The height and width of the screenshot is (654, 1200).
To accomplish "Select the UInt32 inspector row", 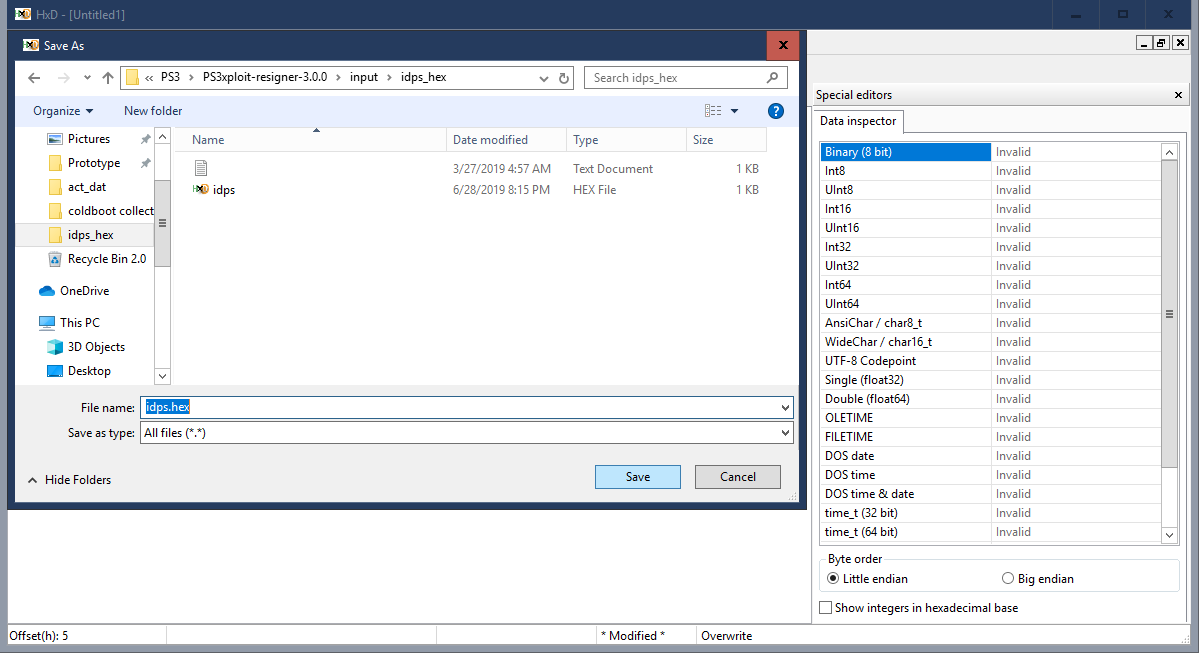I will click(x=990, y=266).
